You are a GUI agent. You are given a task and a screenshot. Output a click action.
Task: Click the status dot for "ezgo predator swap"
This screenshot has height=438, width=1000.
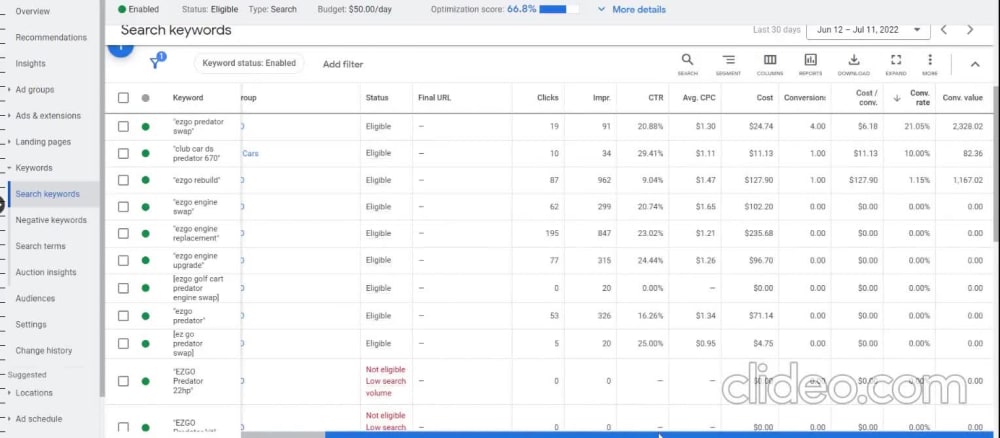(x=145, y=126)
